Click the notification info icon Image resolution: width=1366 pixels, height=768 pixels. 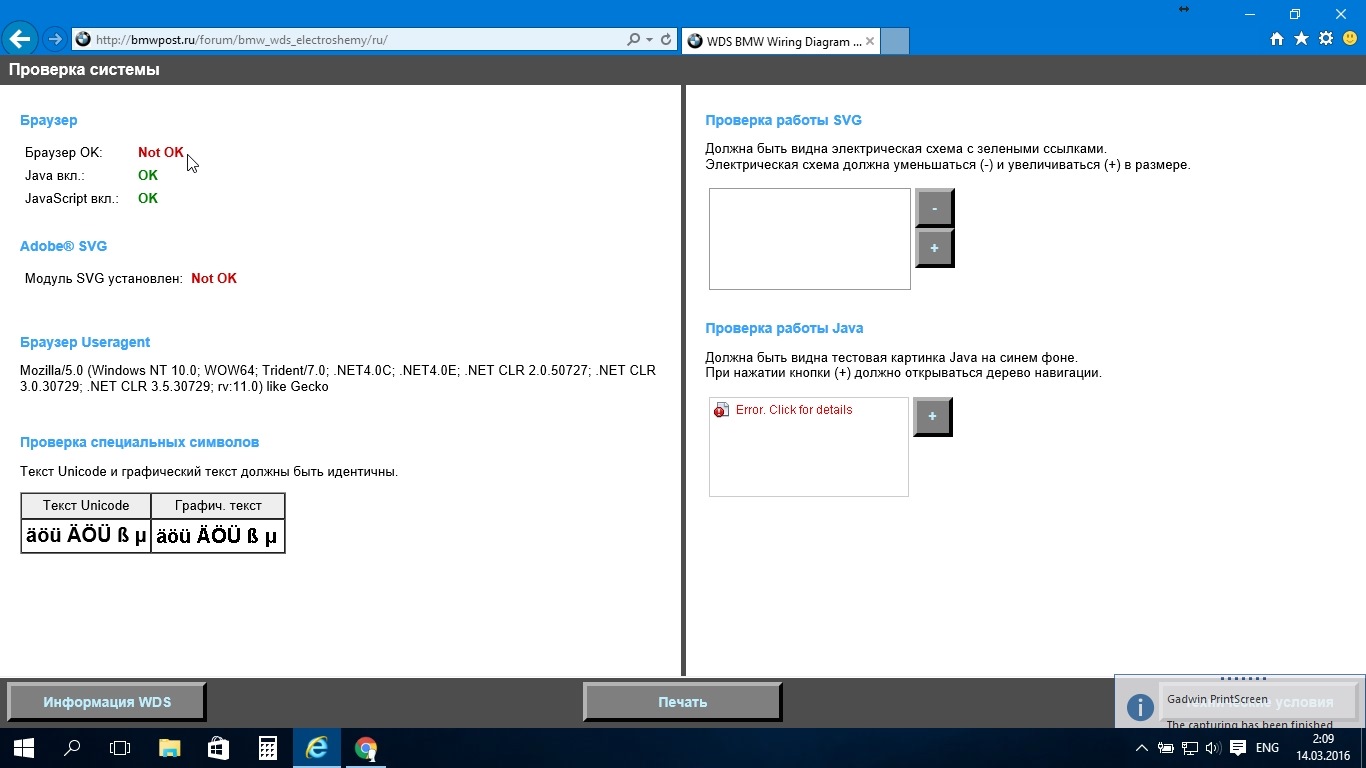[x=1140, y=707]
